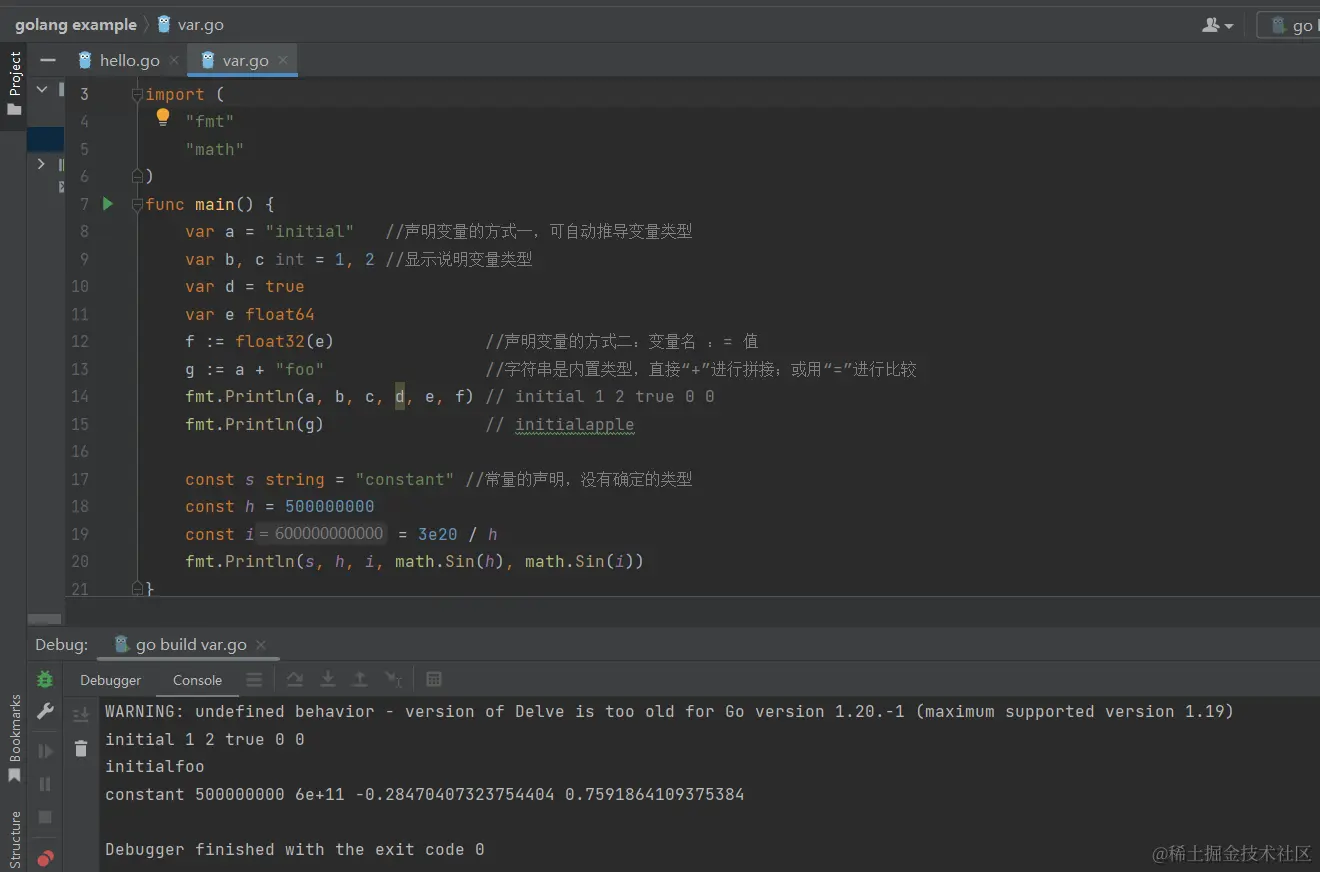This screenshot has height=872, width=1320.
Task: Click the "constant" string literal on line 17
Action: point(404,479)
